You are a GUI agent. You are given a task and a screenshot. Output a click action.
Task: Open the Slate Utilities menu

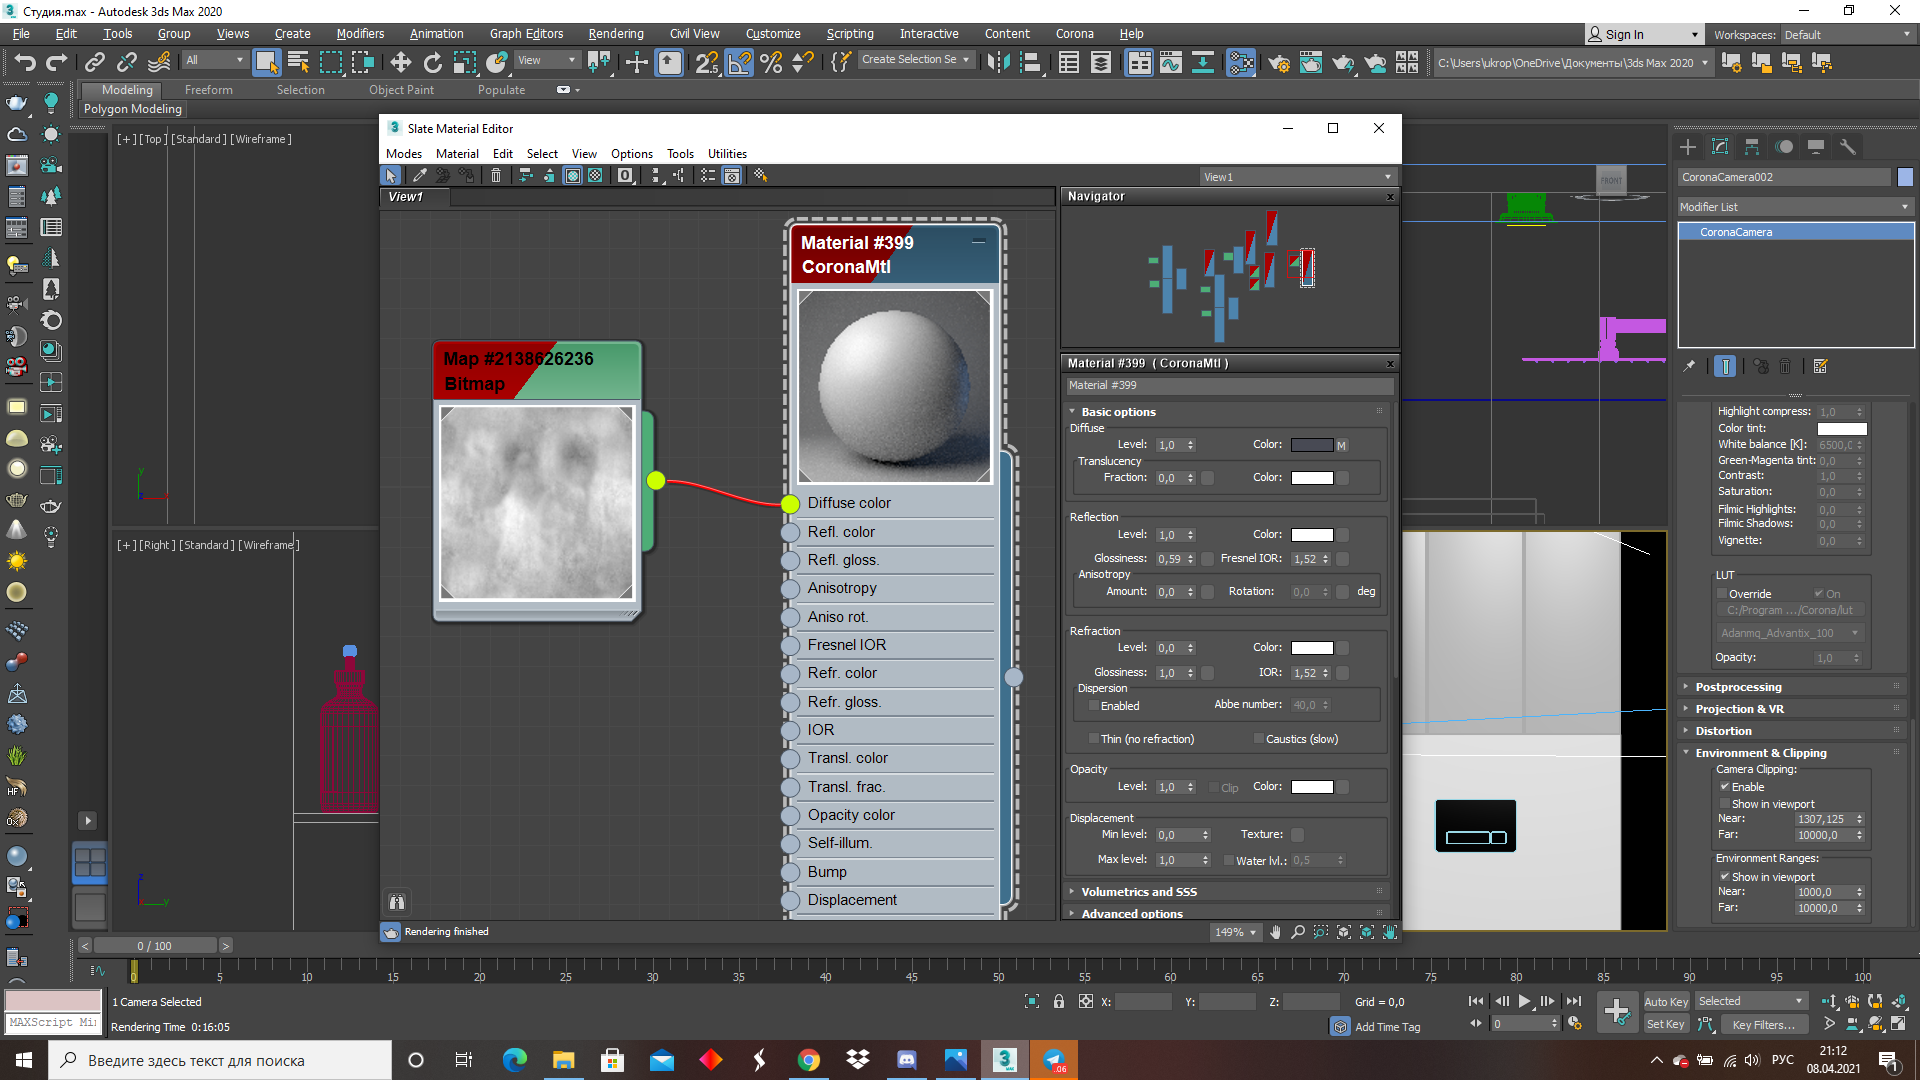point(727,154)
